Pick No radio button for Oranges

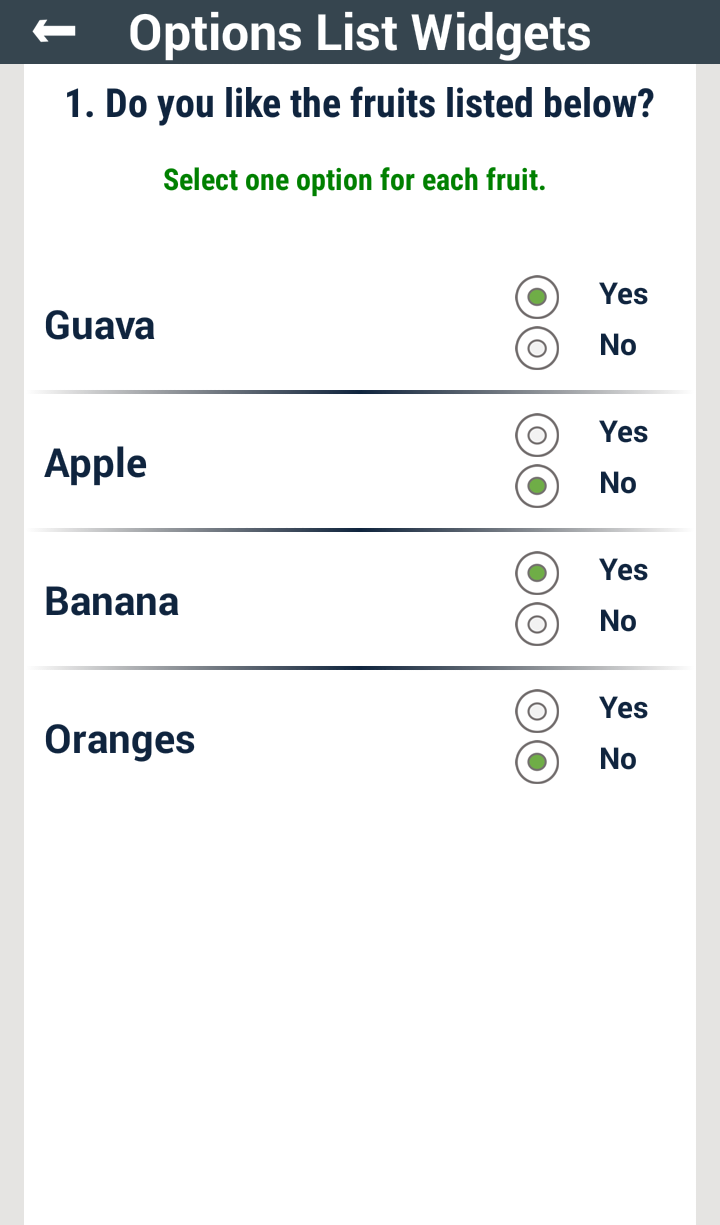(x=537, y=762)
